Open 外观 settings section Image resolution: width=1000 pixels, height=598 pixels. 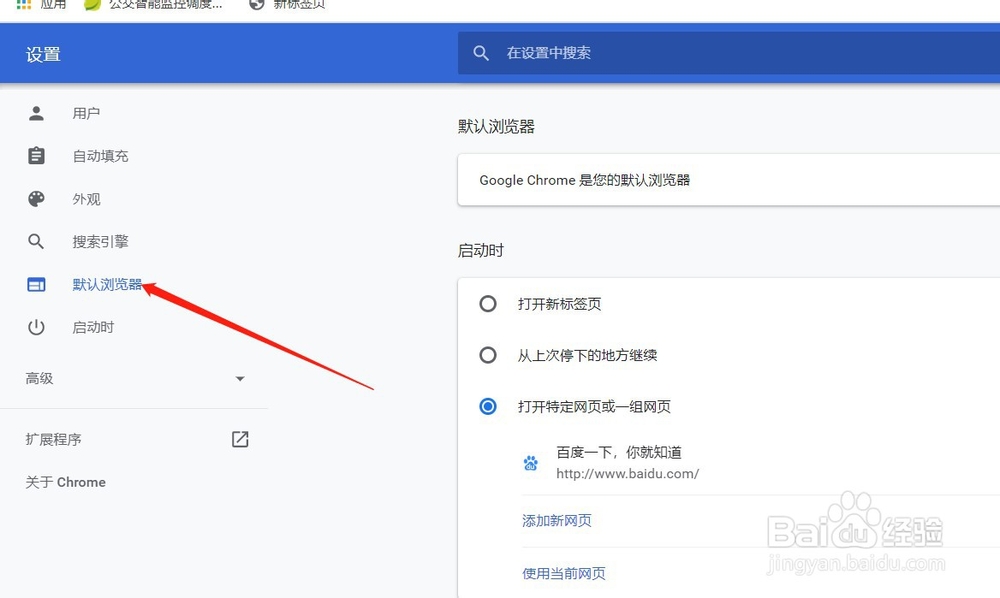pos(86,199)
